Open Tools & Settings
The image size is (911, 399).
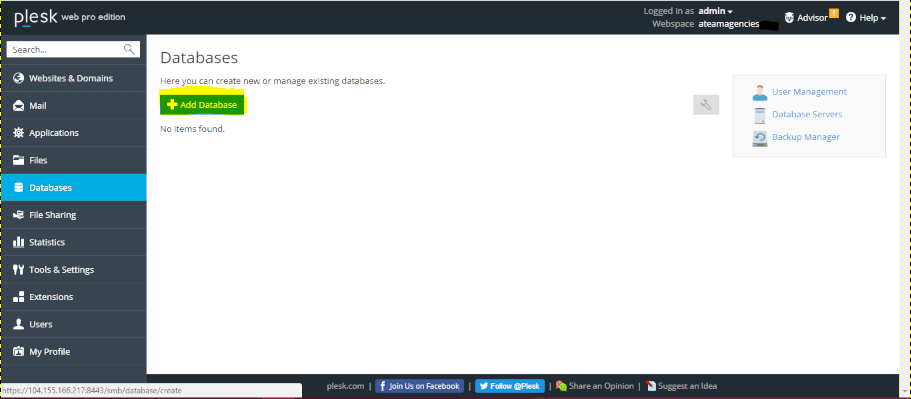(73, 269)
